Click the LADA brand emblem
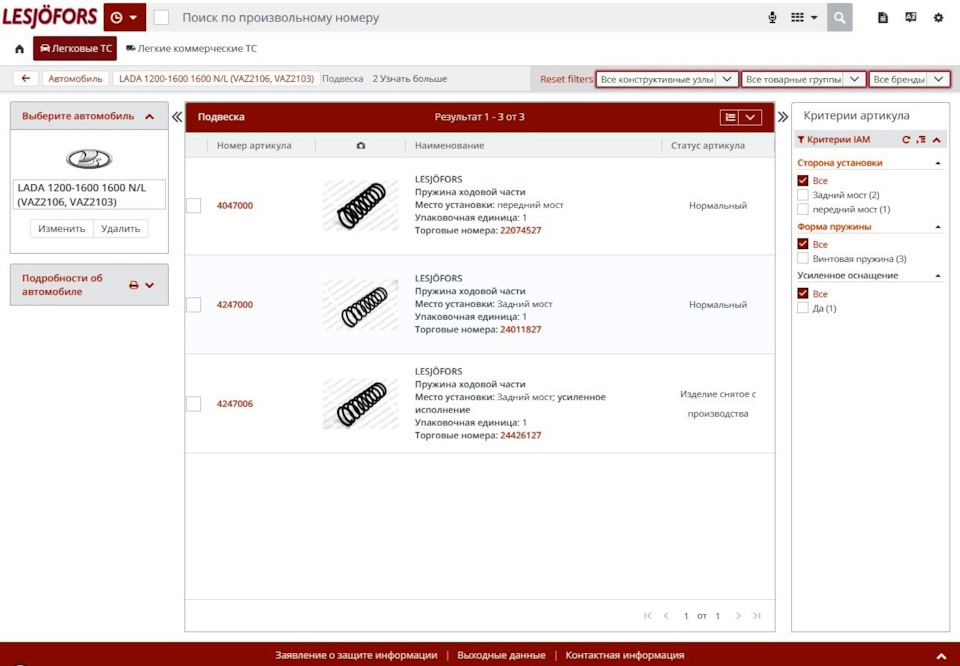 point(89,159)
